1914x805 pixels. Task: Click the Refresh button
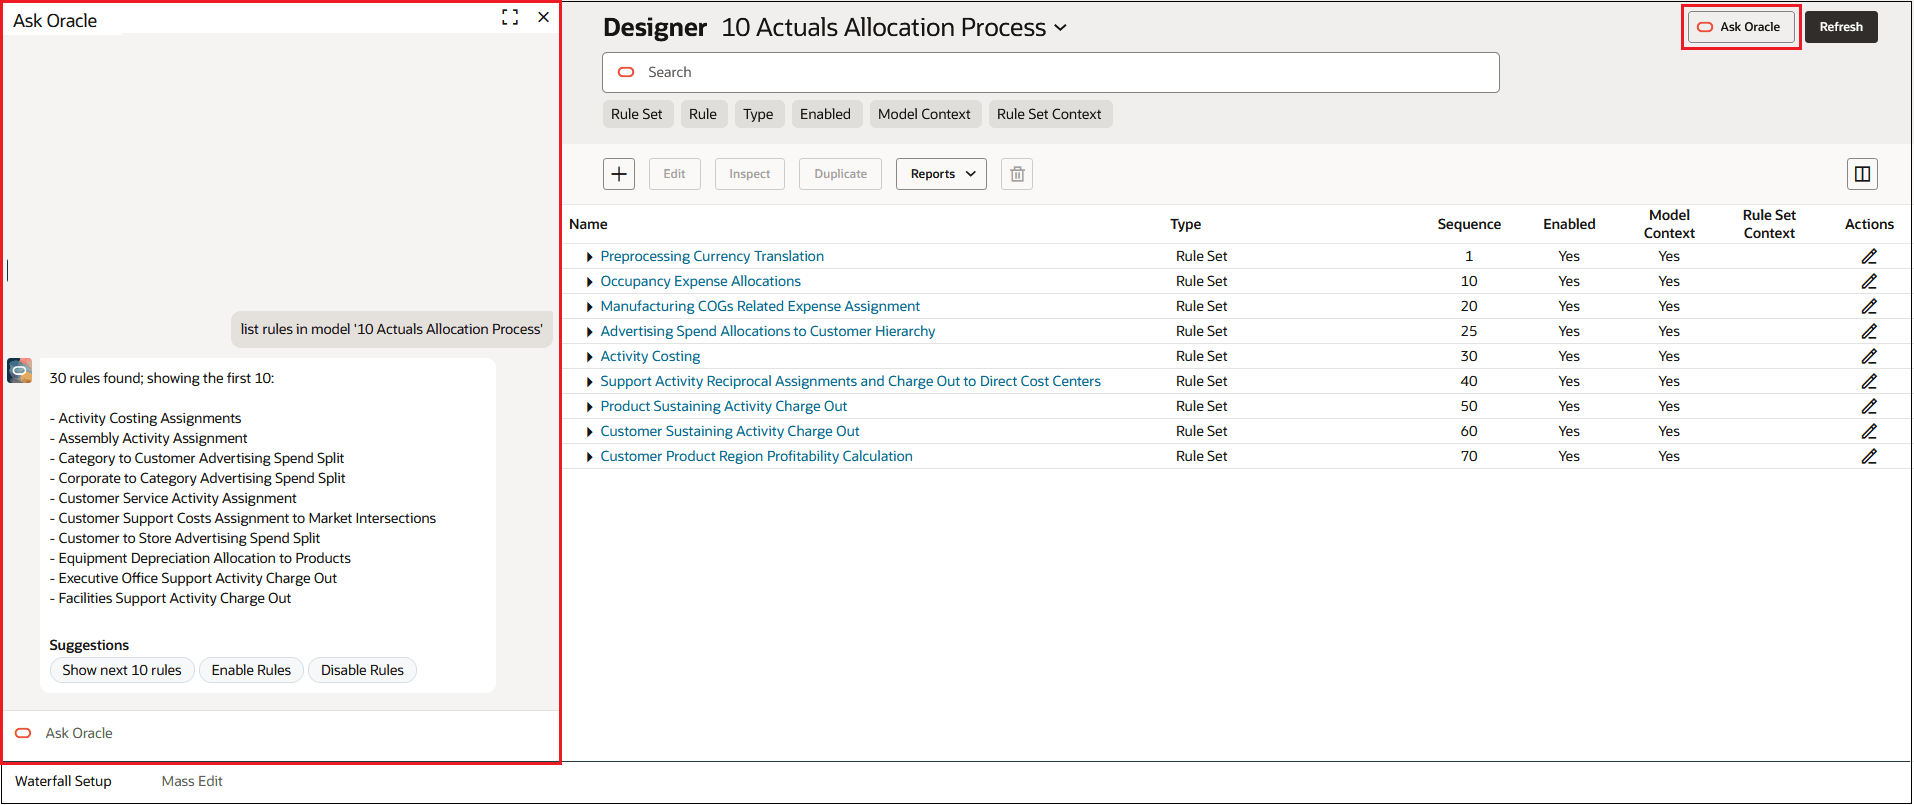point(1841,27)
